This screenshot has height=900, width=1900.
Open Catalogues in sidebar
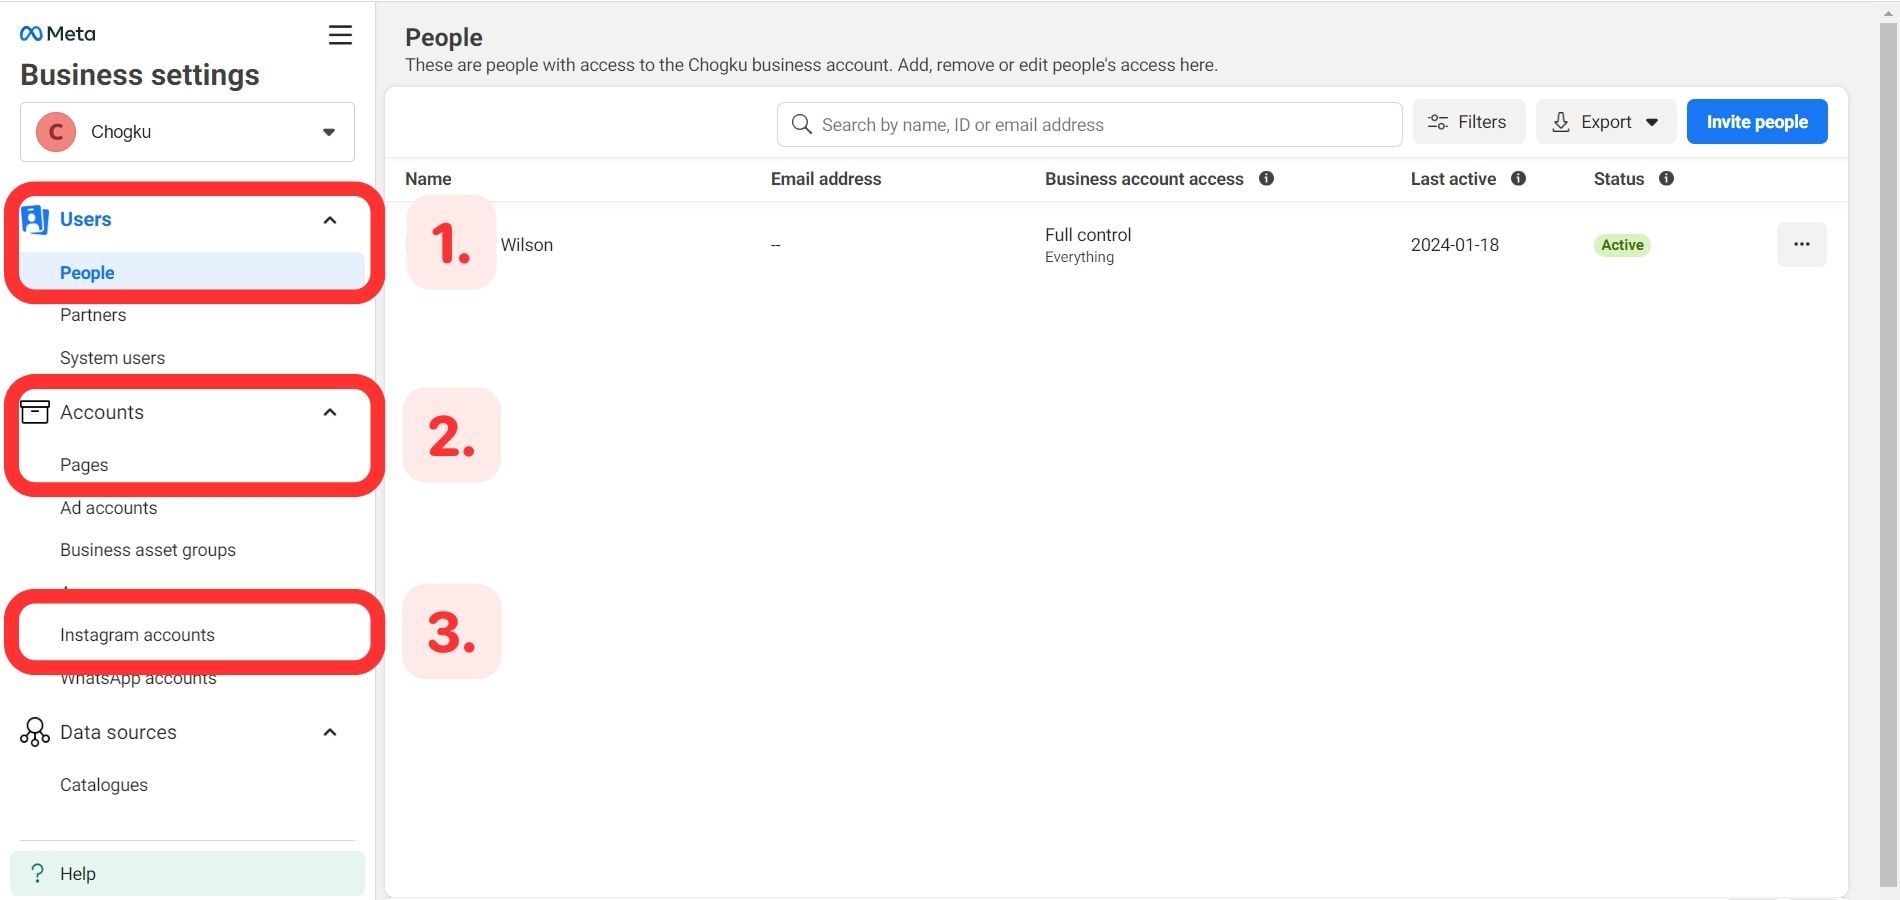coord(104,785)
